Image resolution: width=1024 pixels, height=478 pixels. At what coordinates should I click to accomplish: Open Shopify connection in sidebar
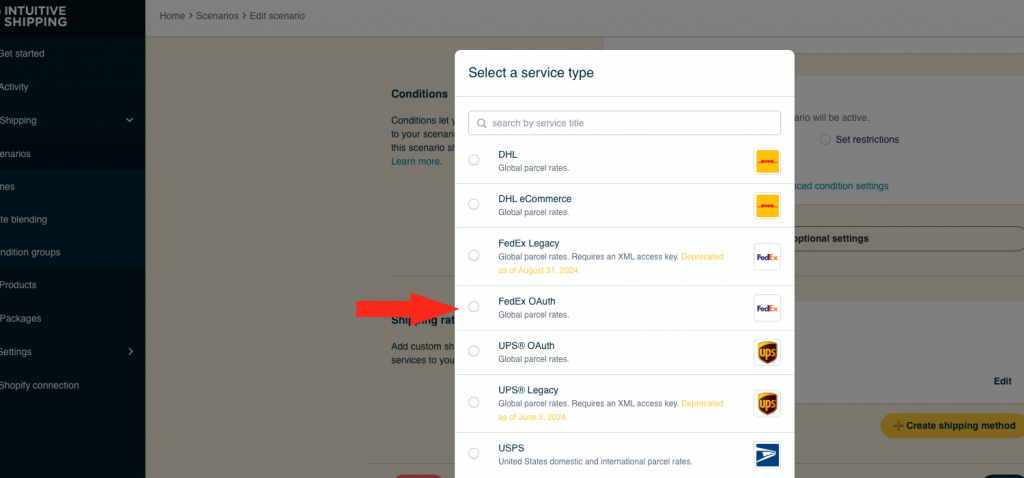(39, 385)
